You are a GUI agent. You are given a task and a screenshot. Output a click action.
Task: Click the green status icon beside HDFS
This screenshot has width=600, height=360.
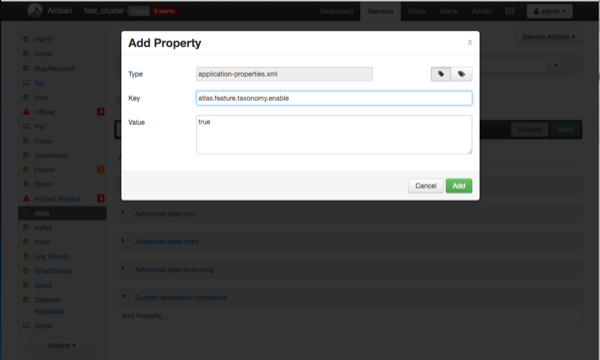pos(26,39)
